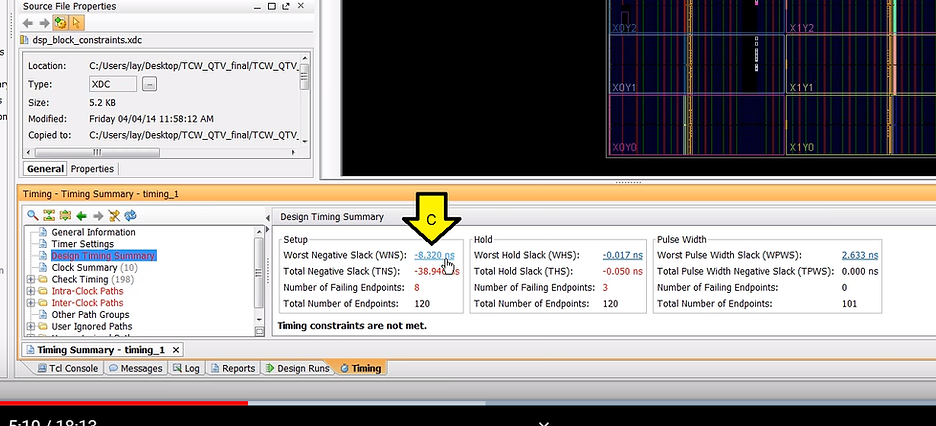Click the browse button next to Type XDC
Image resolution: width=936 pixels, height=426 pixels.
coord(150,84)
